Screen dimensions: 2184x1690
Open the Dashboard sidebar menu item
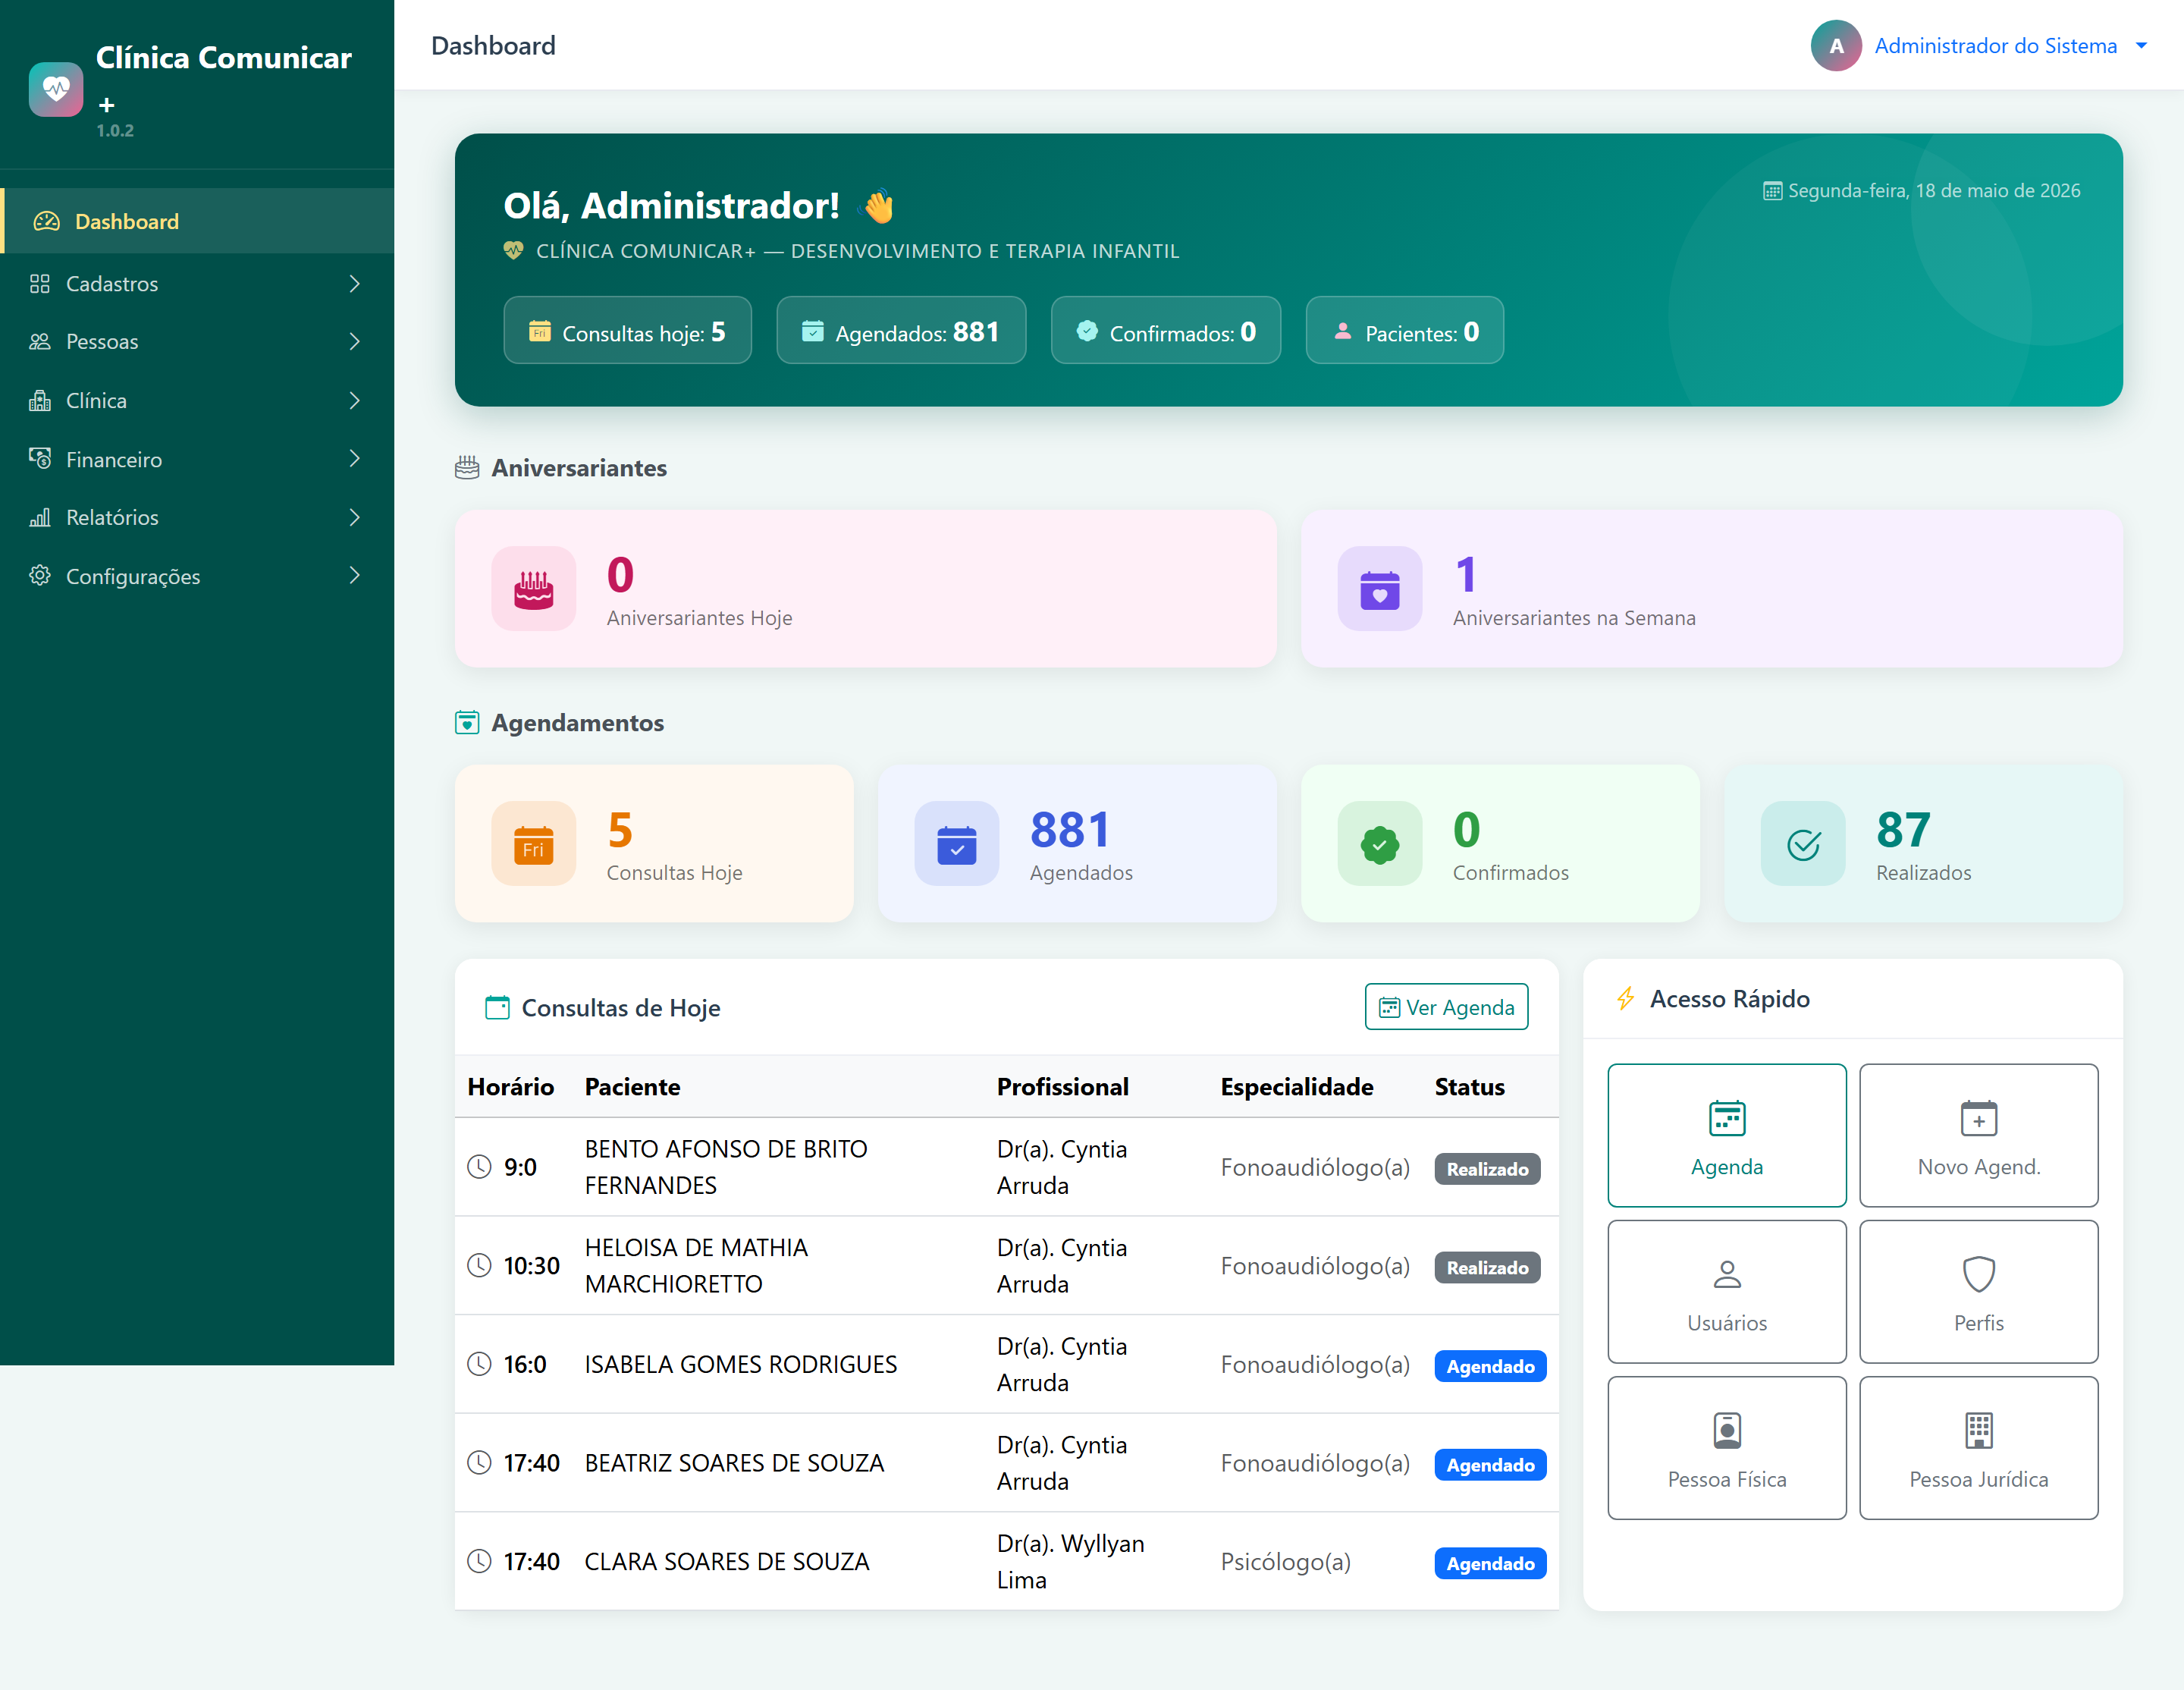(197, 221)
